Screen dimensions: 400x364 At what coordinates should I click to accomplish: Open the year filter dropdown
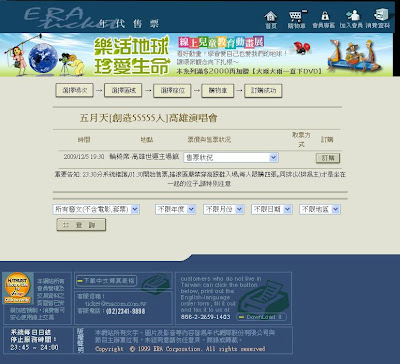[175, 209]
